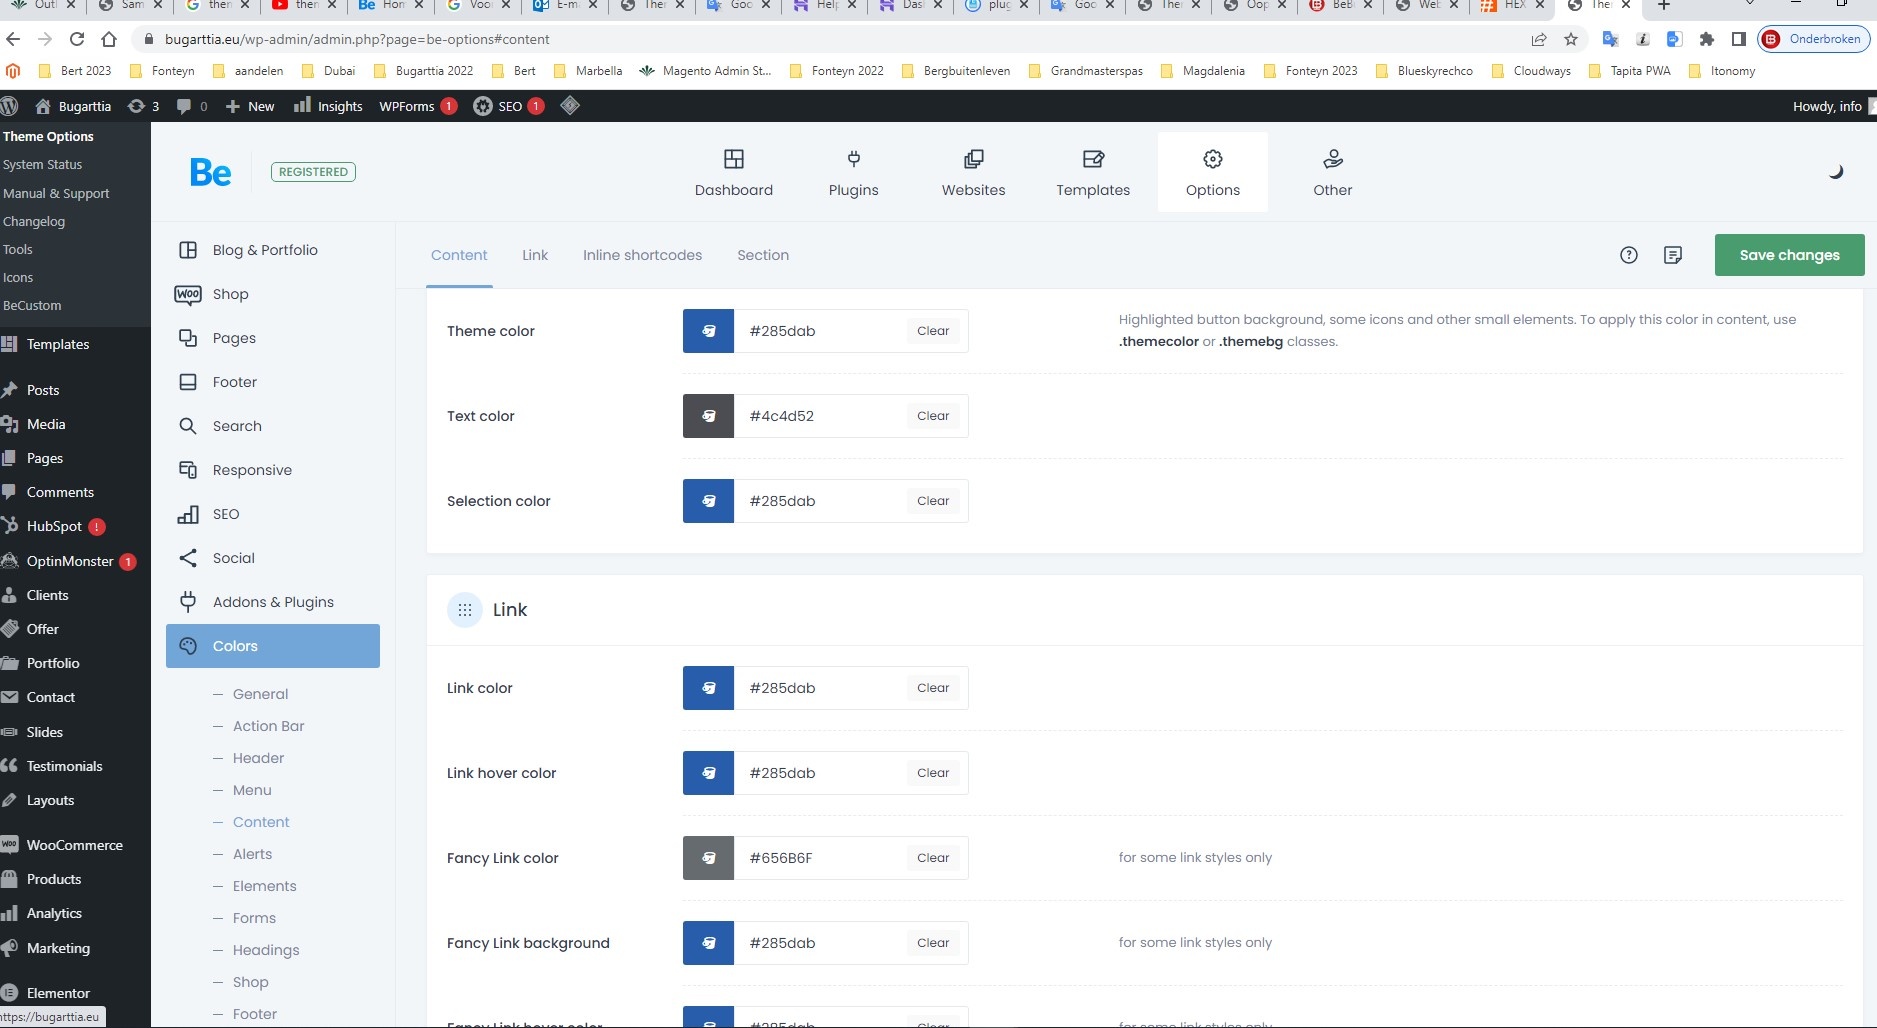Open Footer options section
The height and width of the screenshot is (1028, 1877).
[273, 382]
